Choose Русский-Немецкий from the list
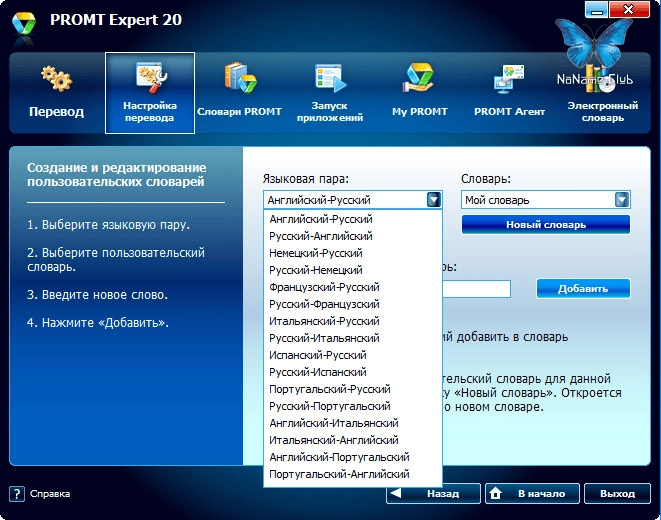This screenshot has width=661, height=520. point(353,270)
